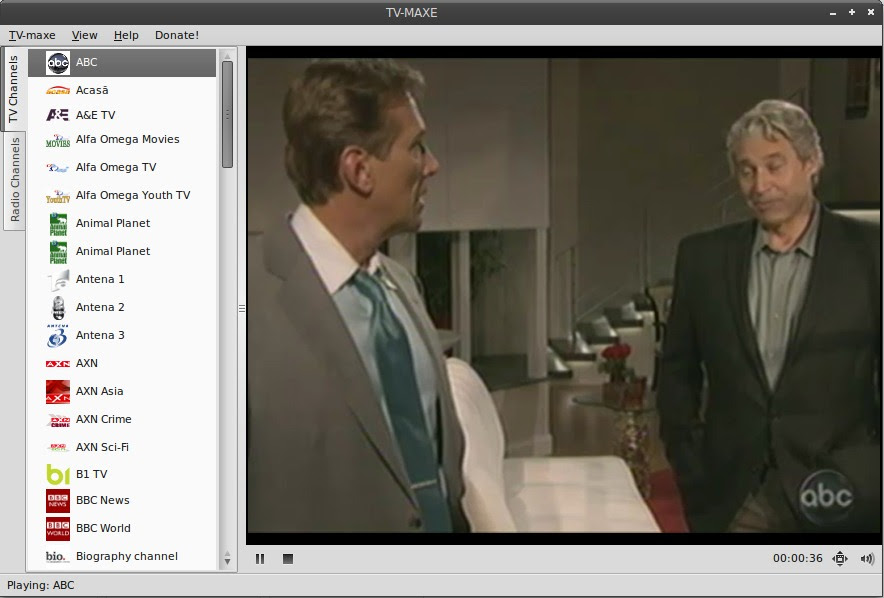Open the volume control

(x=867, y=559)
